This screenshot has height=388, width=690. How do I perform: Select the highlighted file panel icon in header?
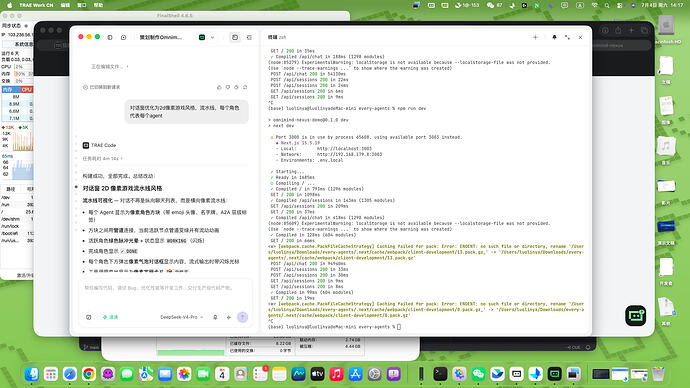(235, 37)
